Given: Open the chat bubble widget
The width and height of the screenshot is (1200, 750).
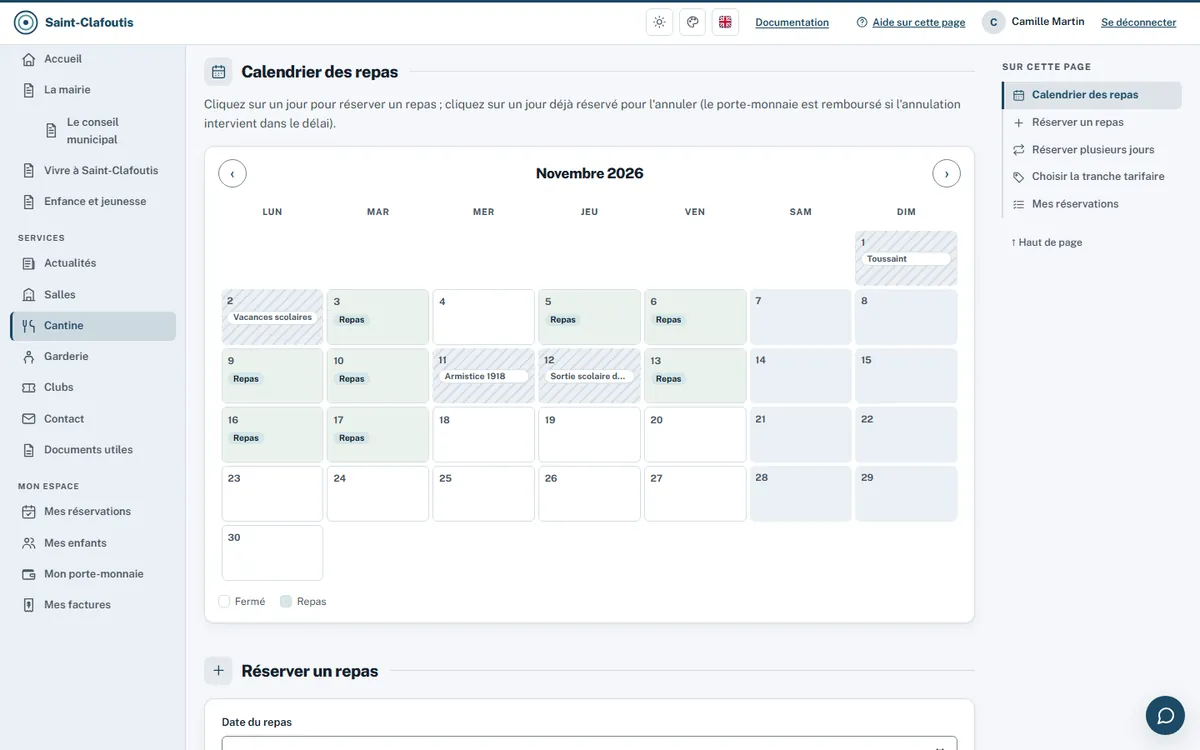Looking at the screenshot, I should pos(1165,715).
